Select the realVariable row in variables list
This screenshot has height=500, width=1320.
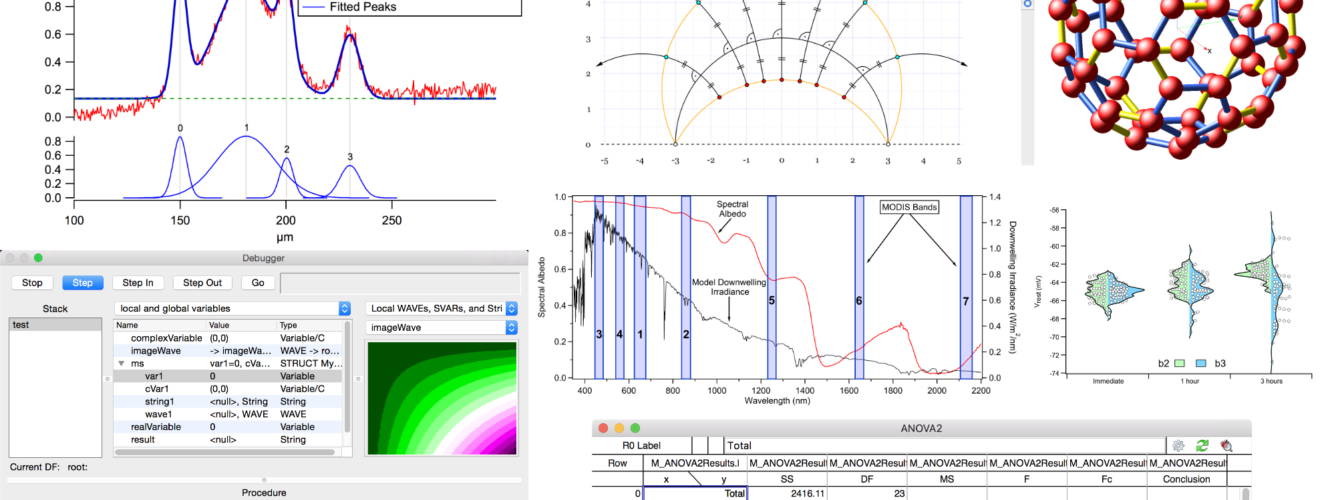pos(228,427)
